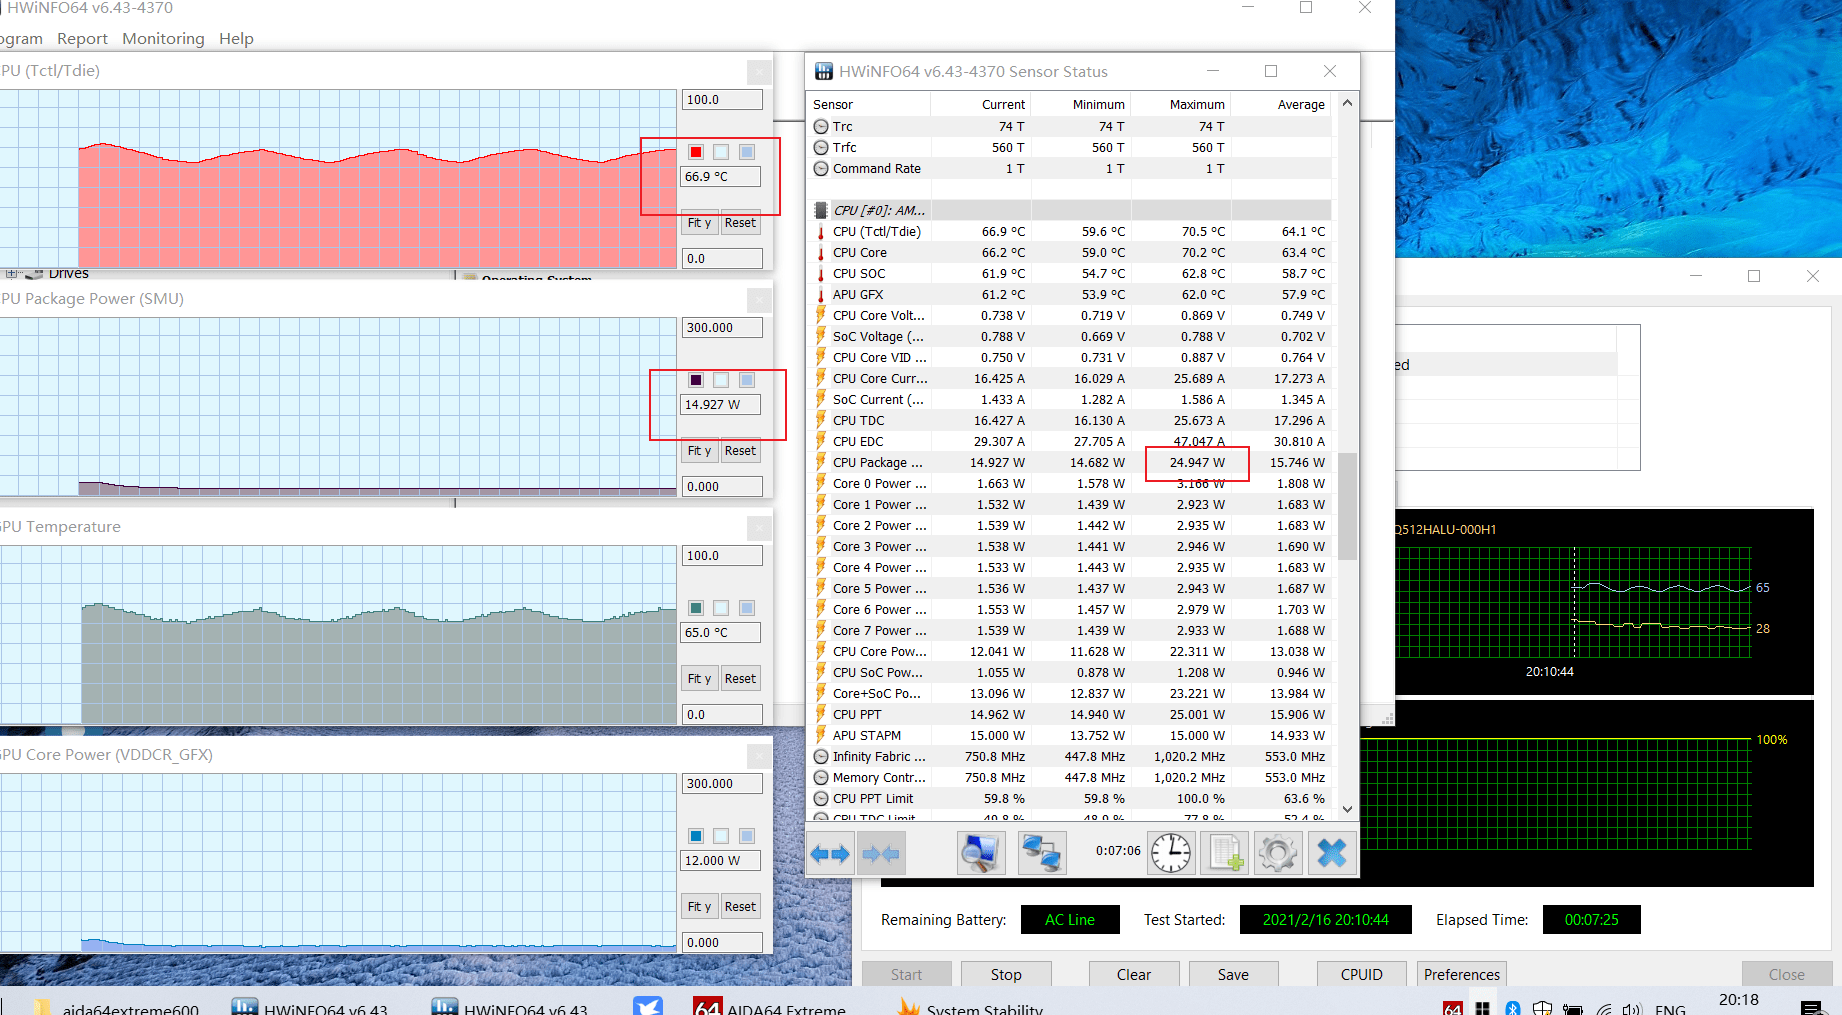Viewport: 1842px width, 1015px height.
Task: Click the shrink columns arrows icon in Sensor Status
Action: point(881,853)
